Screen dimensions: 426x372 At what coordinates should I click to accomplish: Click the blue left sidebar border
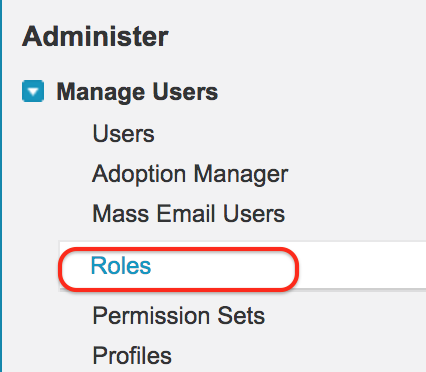click(x=1, y=186)
